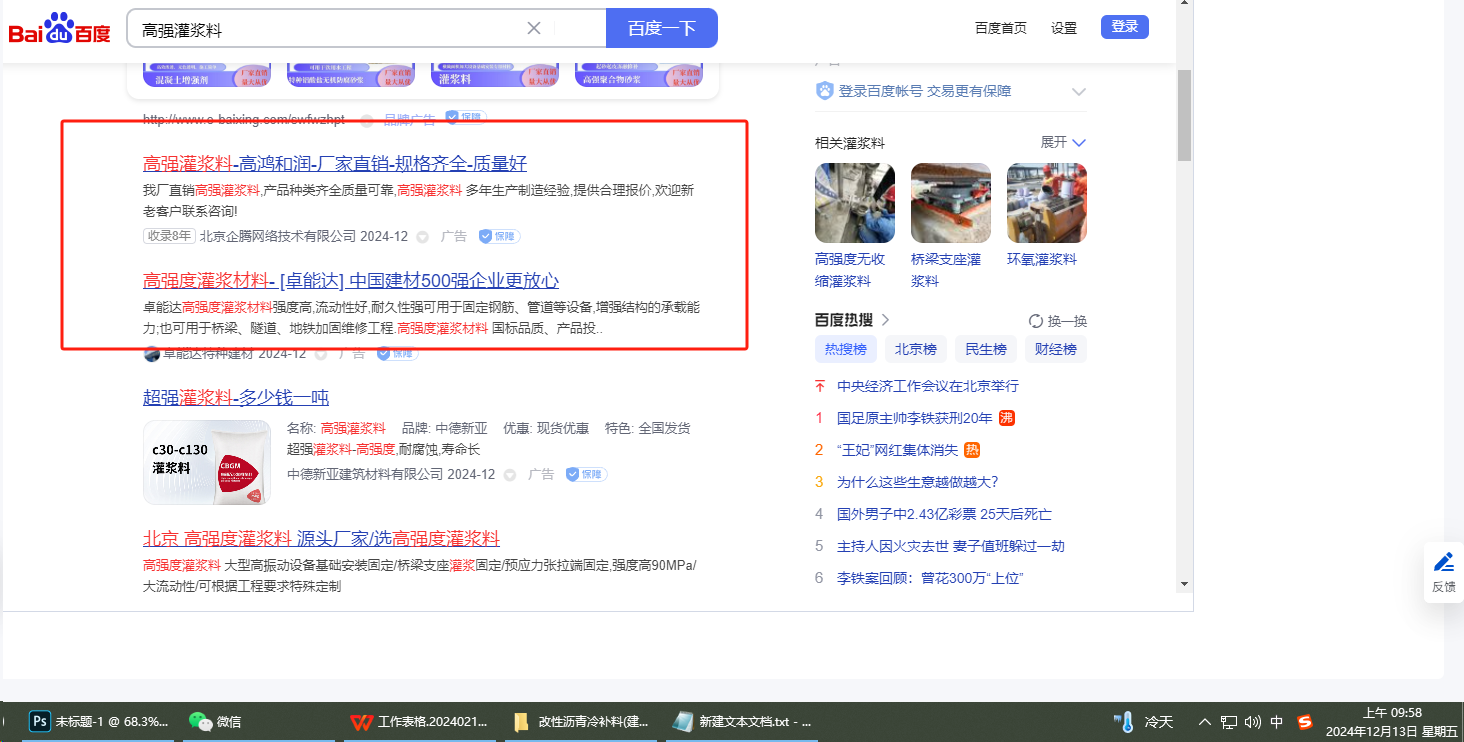The height and width of the screenshot is (742, 1464).
Task: Open 国外男子中2.43亿彩票 hot item
Action: click(945, 514)
